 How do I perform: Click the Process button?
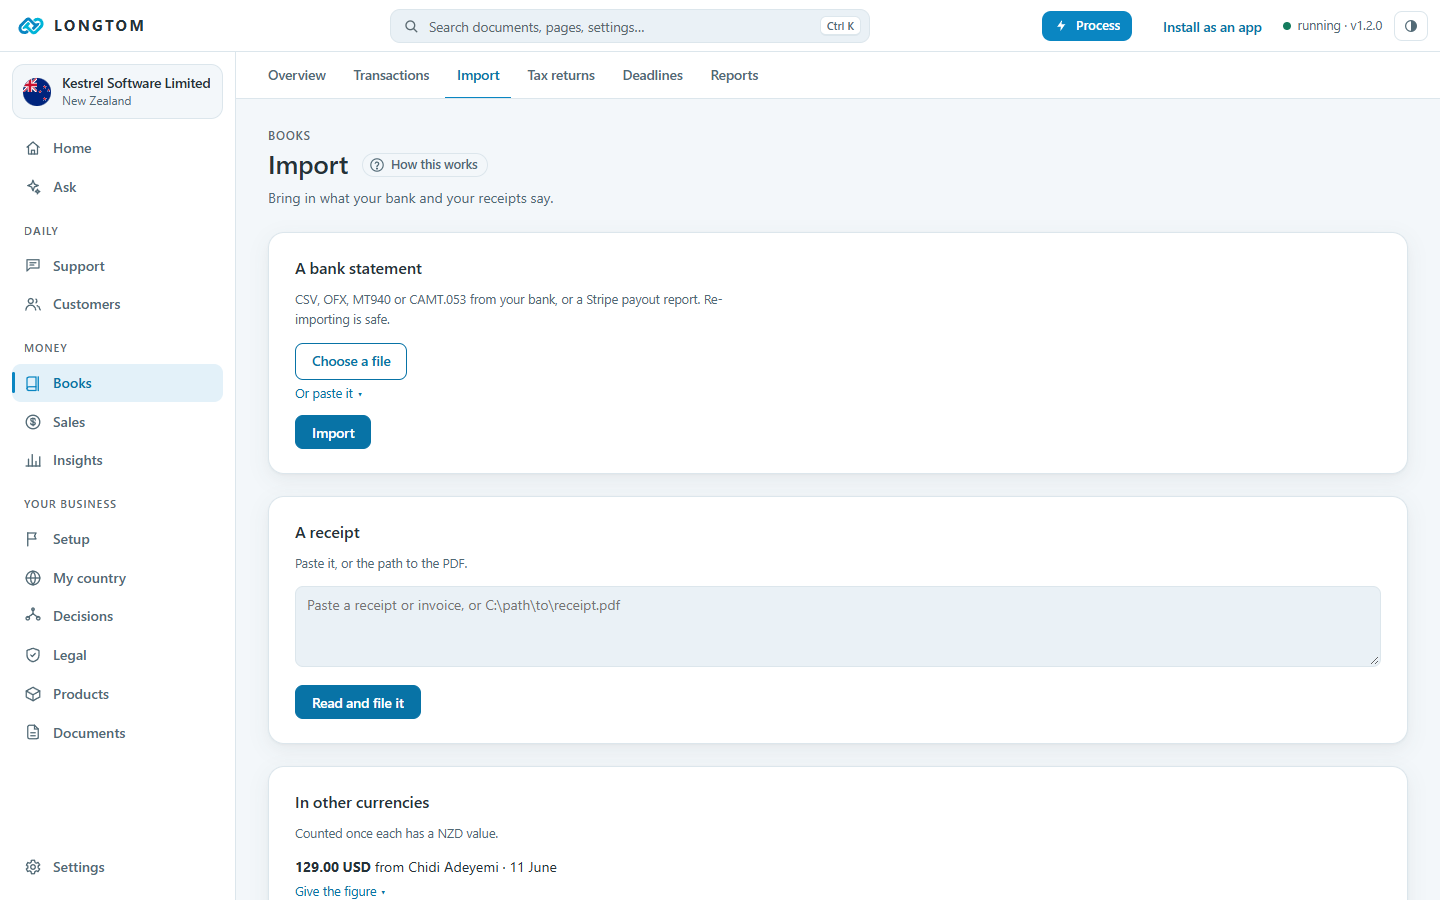coord(1087,26)
